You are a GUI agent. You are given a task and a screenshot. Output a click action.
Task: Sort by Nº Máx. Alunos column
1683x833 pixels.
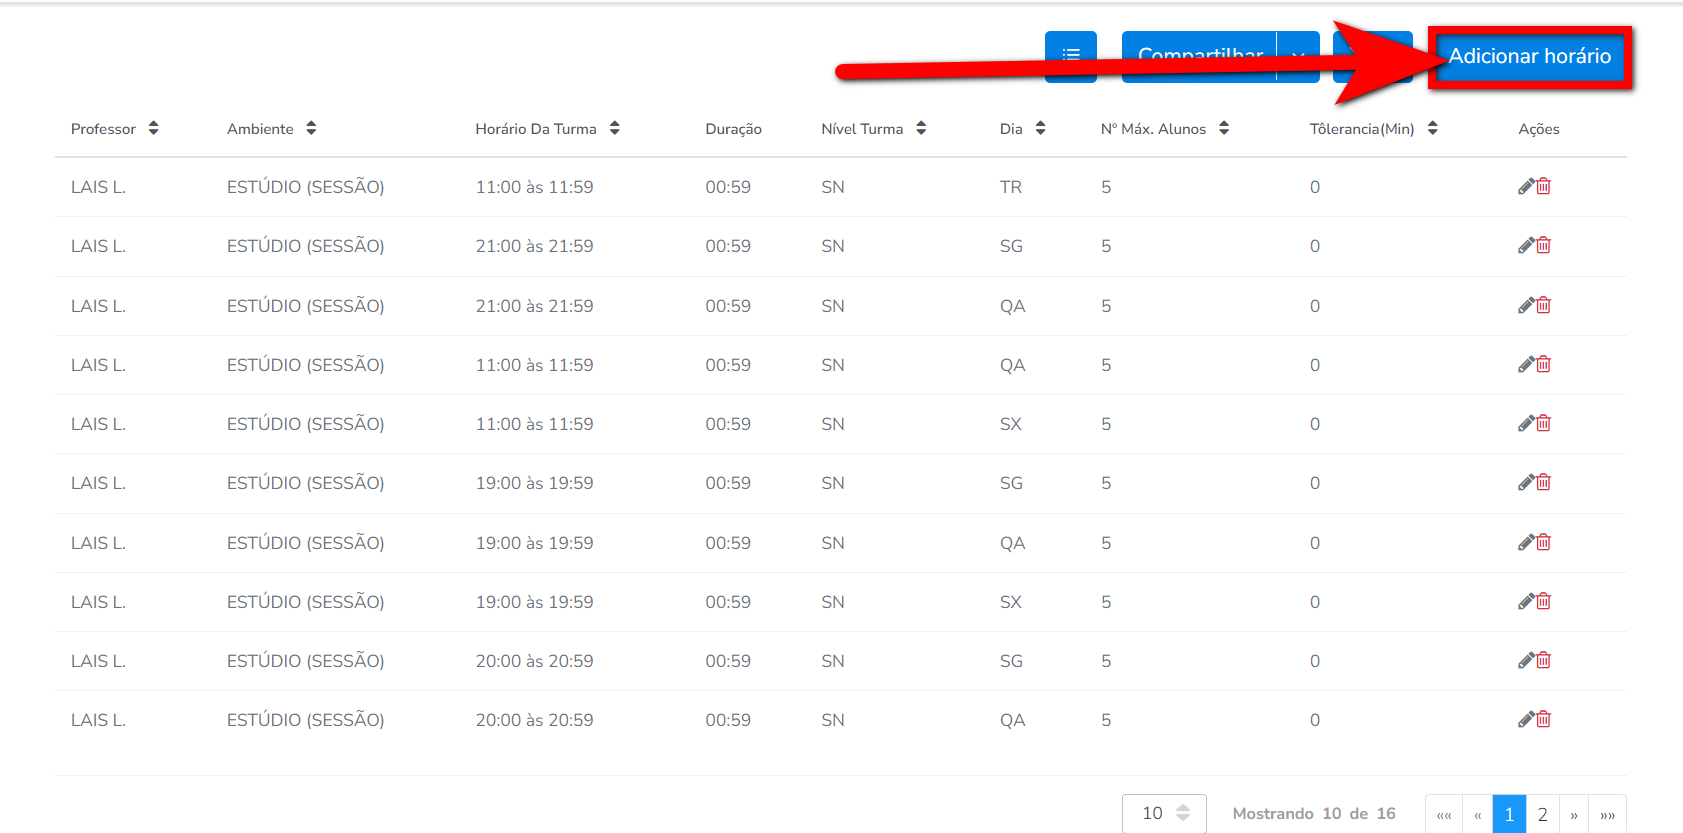pyautogui.click(x=1224, y=128)
